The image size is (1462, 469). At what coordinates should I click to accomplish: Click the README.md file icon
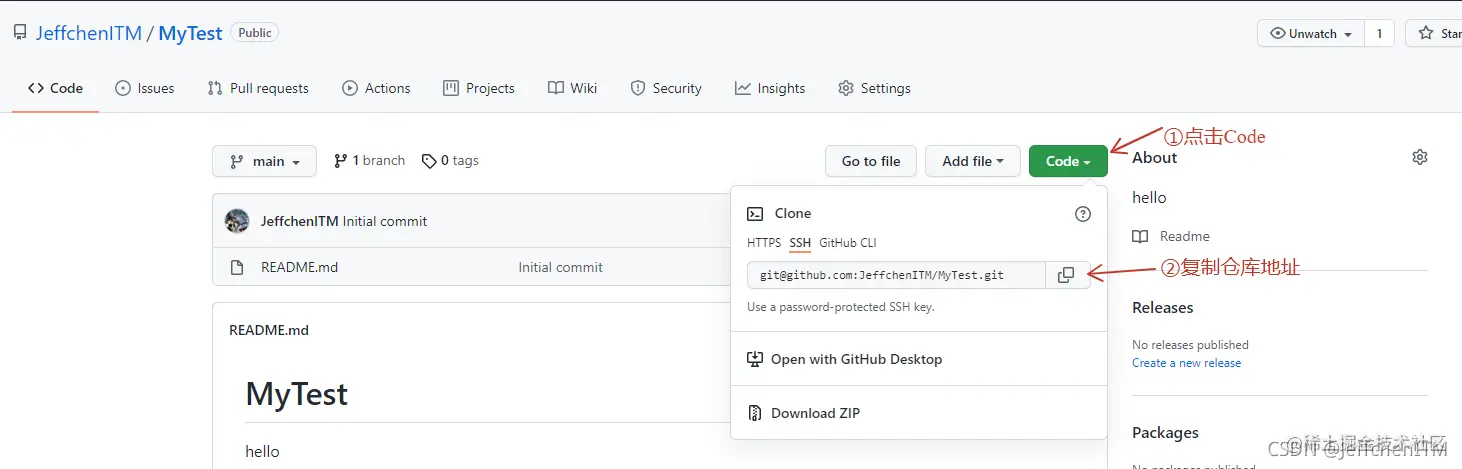[x=237, y=268]
